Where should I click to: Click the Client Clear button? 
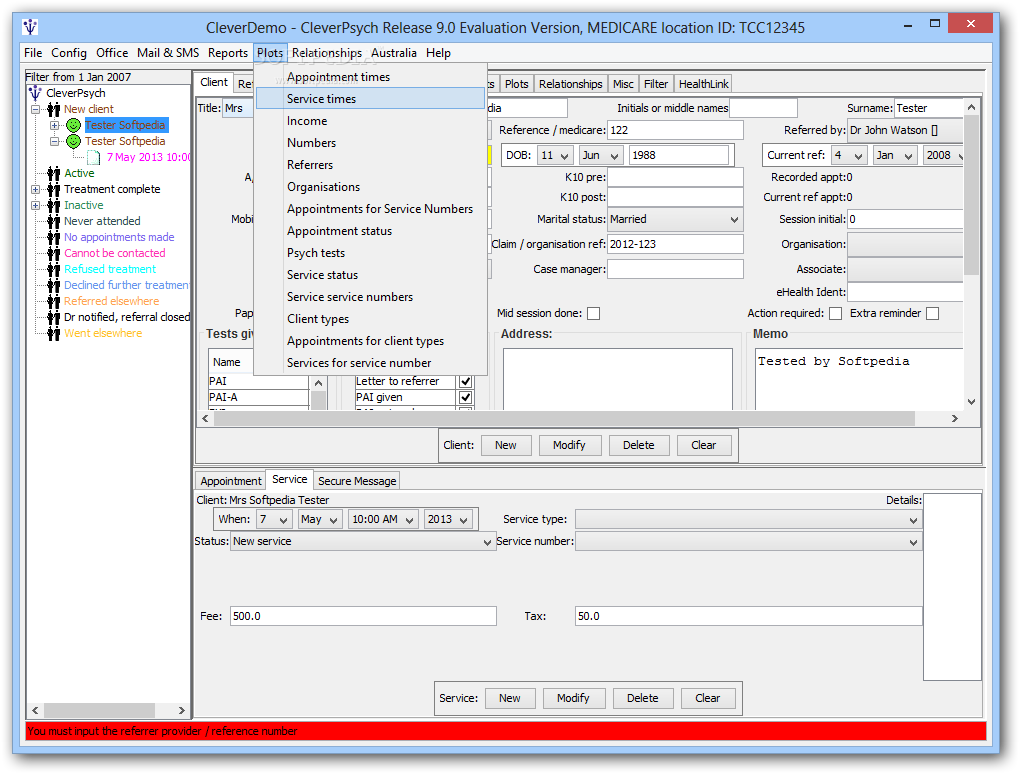click(x=703, y=446)
